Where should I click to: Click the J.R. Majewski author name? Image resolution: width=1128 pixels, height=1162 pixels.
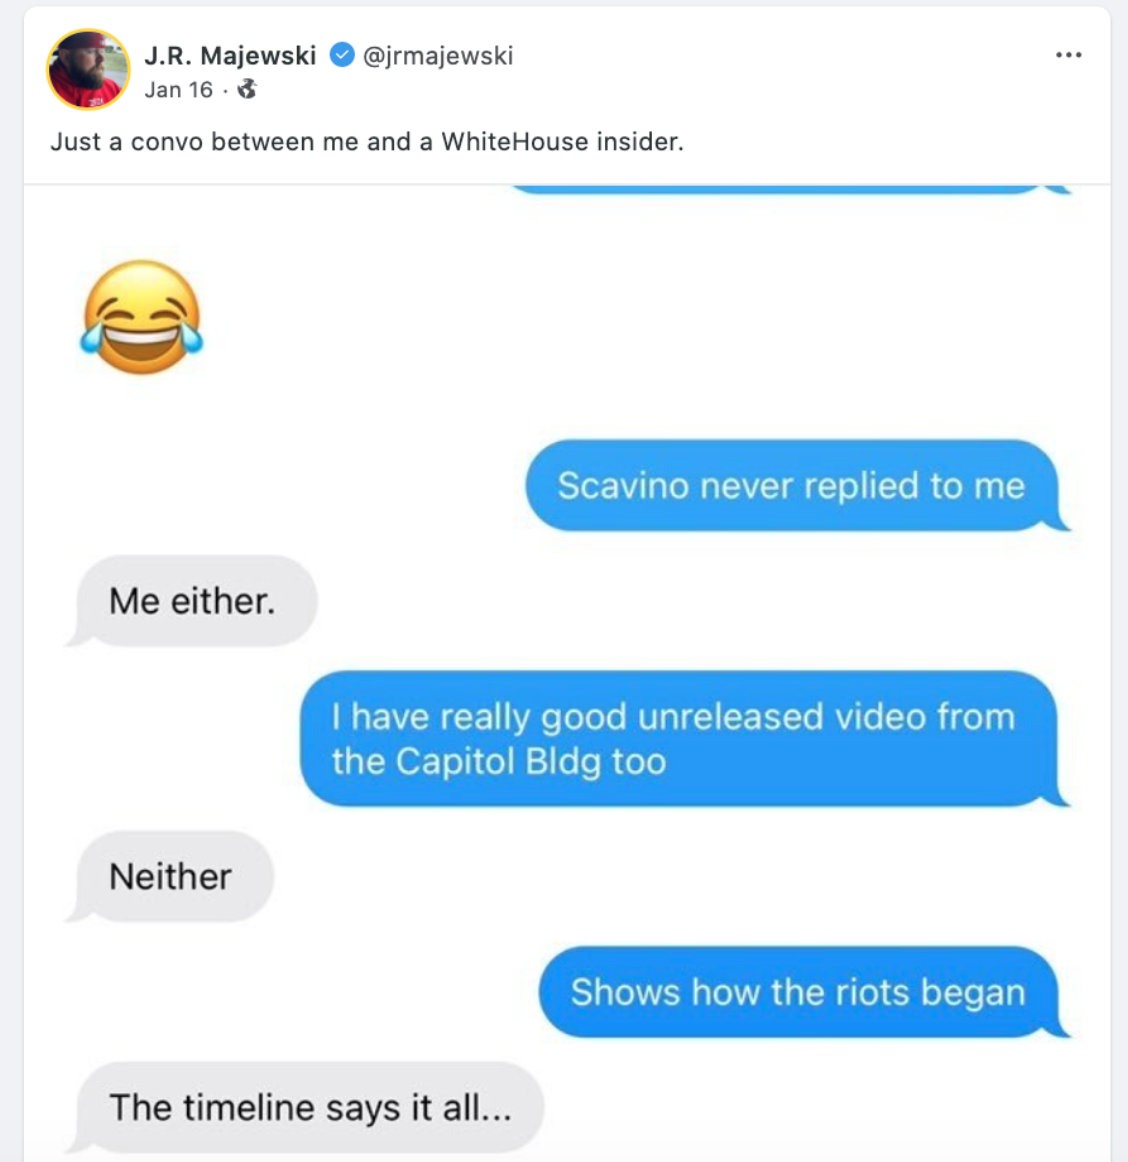click(230, 55)
